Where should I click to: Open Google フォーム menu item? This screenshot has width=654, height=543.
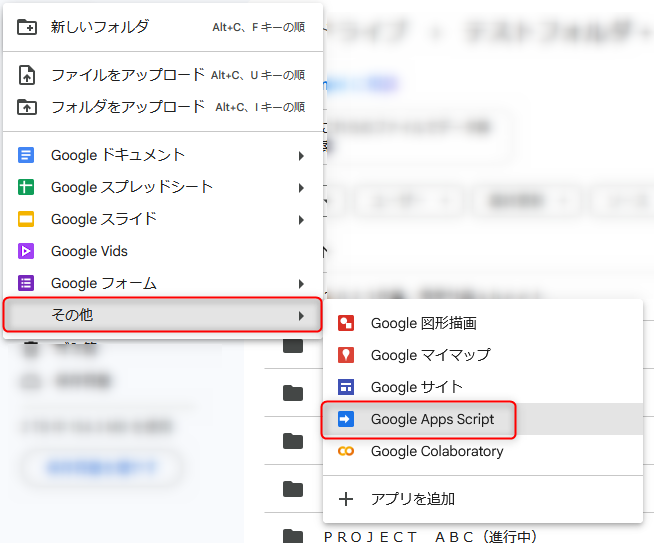coord(163,283)
